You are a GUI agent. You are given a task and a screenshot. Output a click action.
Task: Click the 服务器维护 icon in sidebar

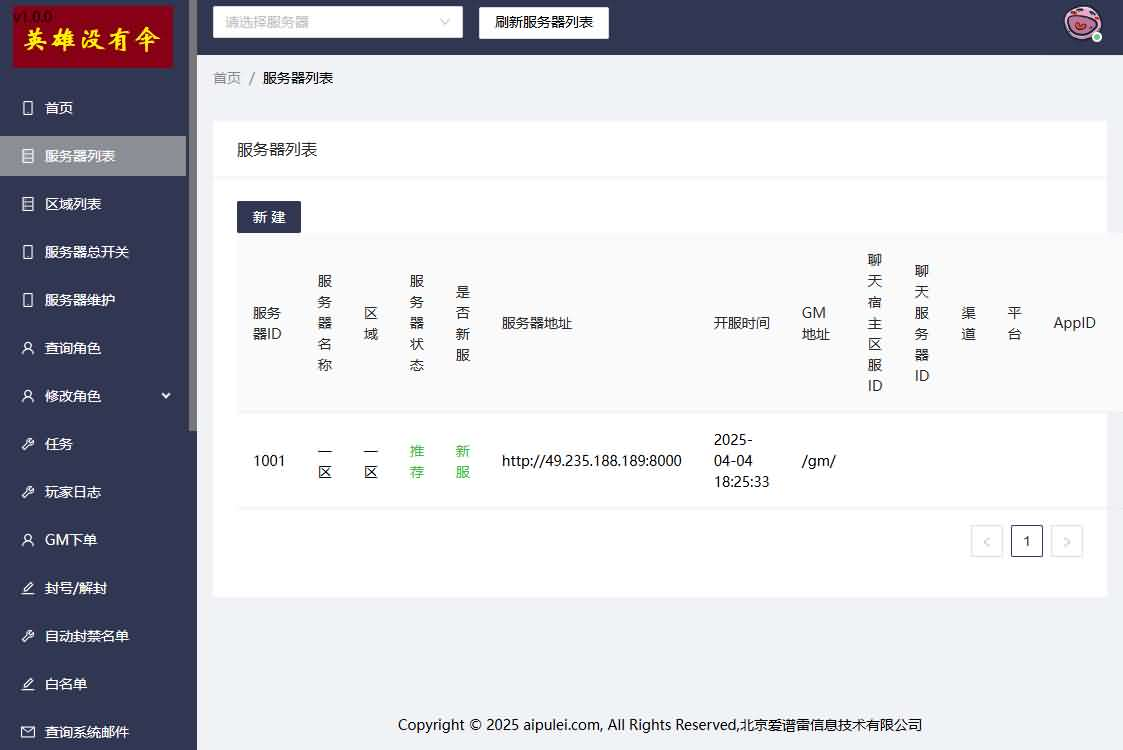point(26,299)
